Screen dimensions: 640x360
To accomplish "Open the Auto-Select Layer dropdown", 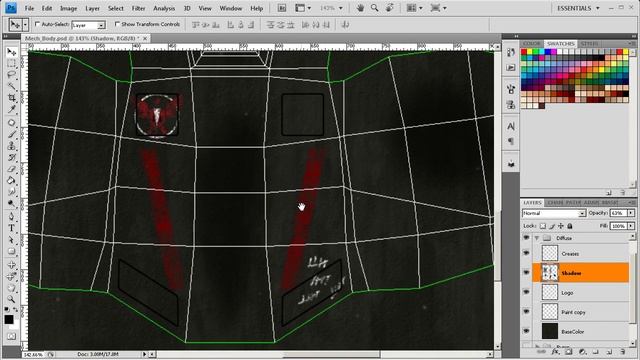I will pos(101,25).
